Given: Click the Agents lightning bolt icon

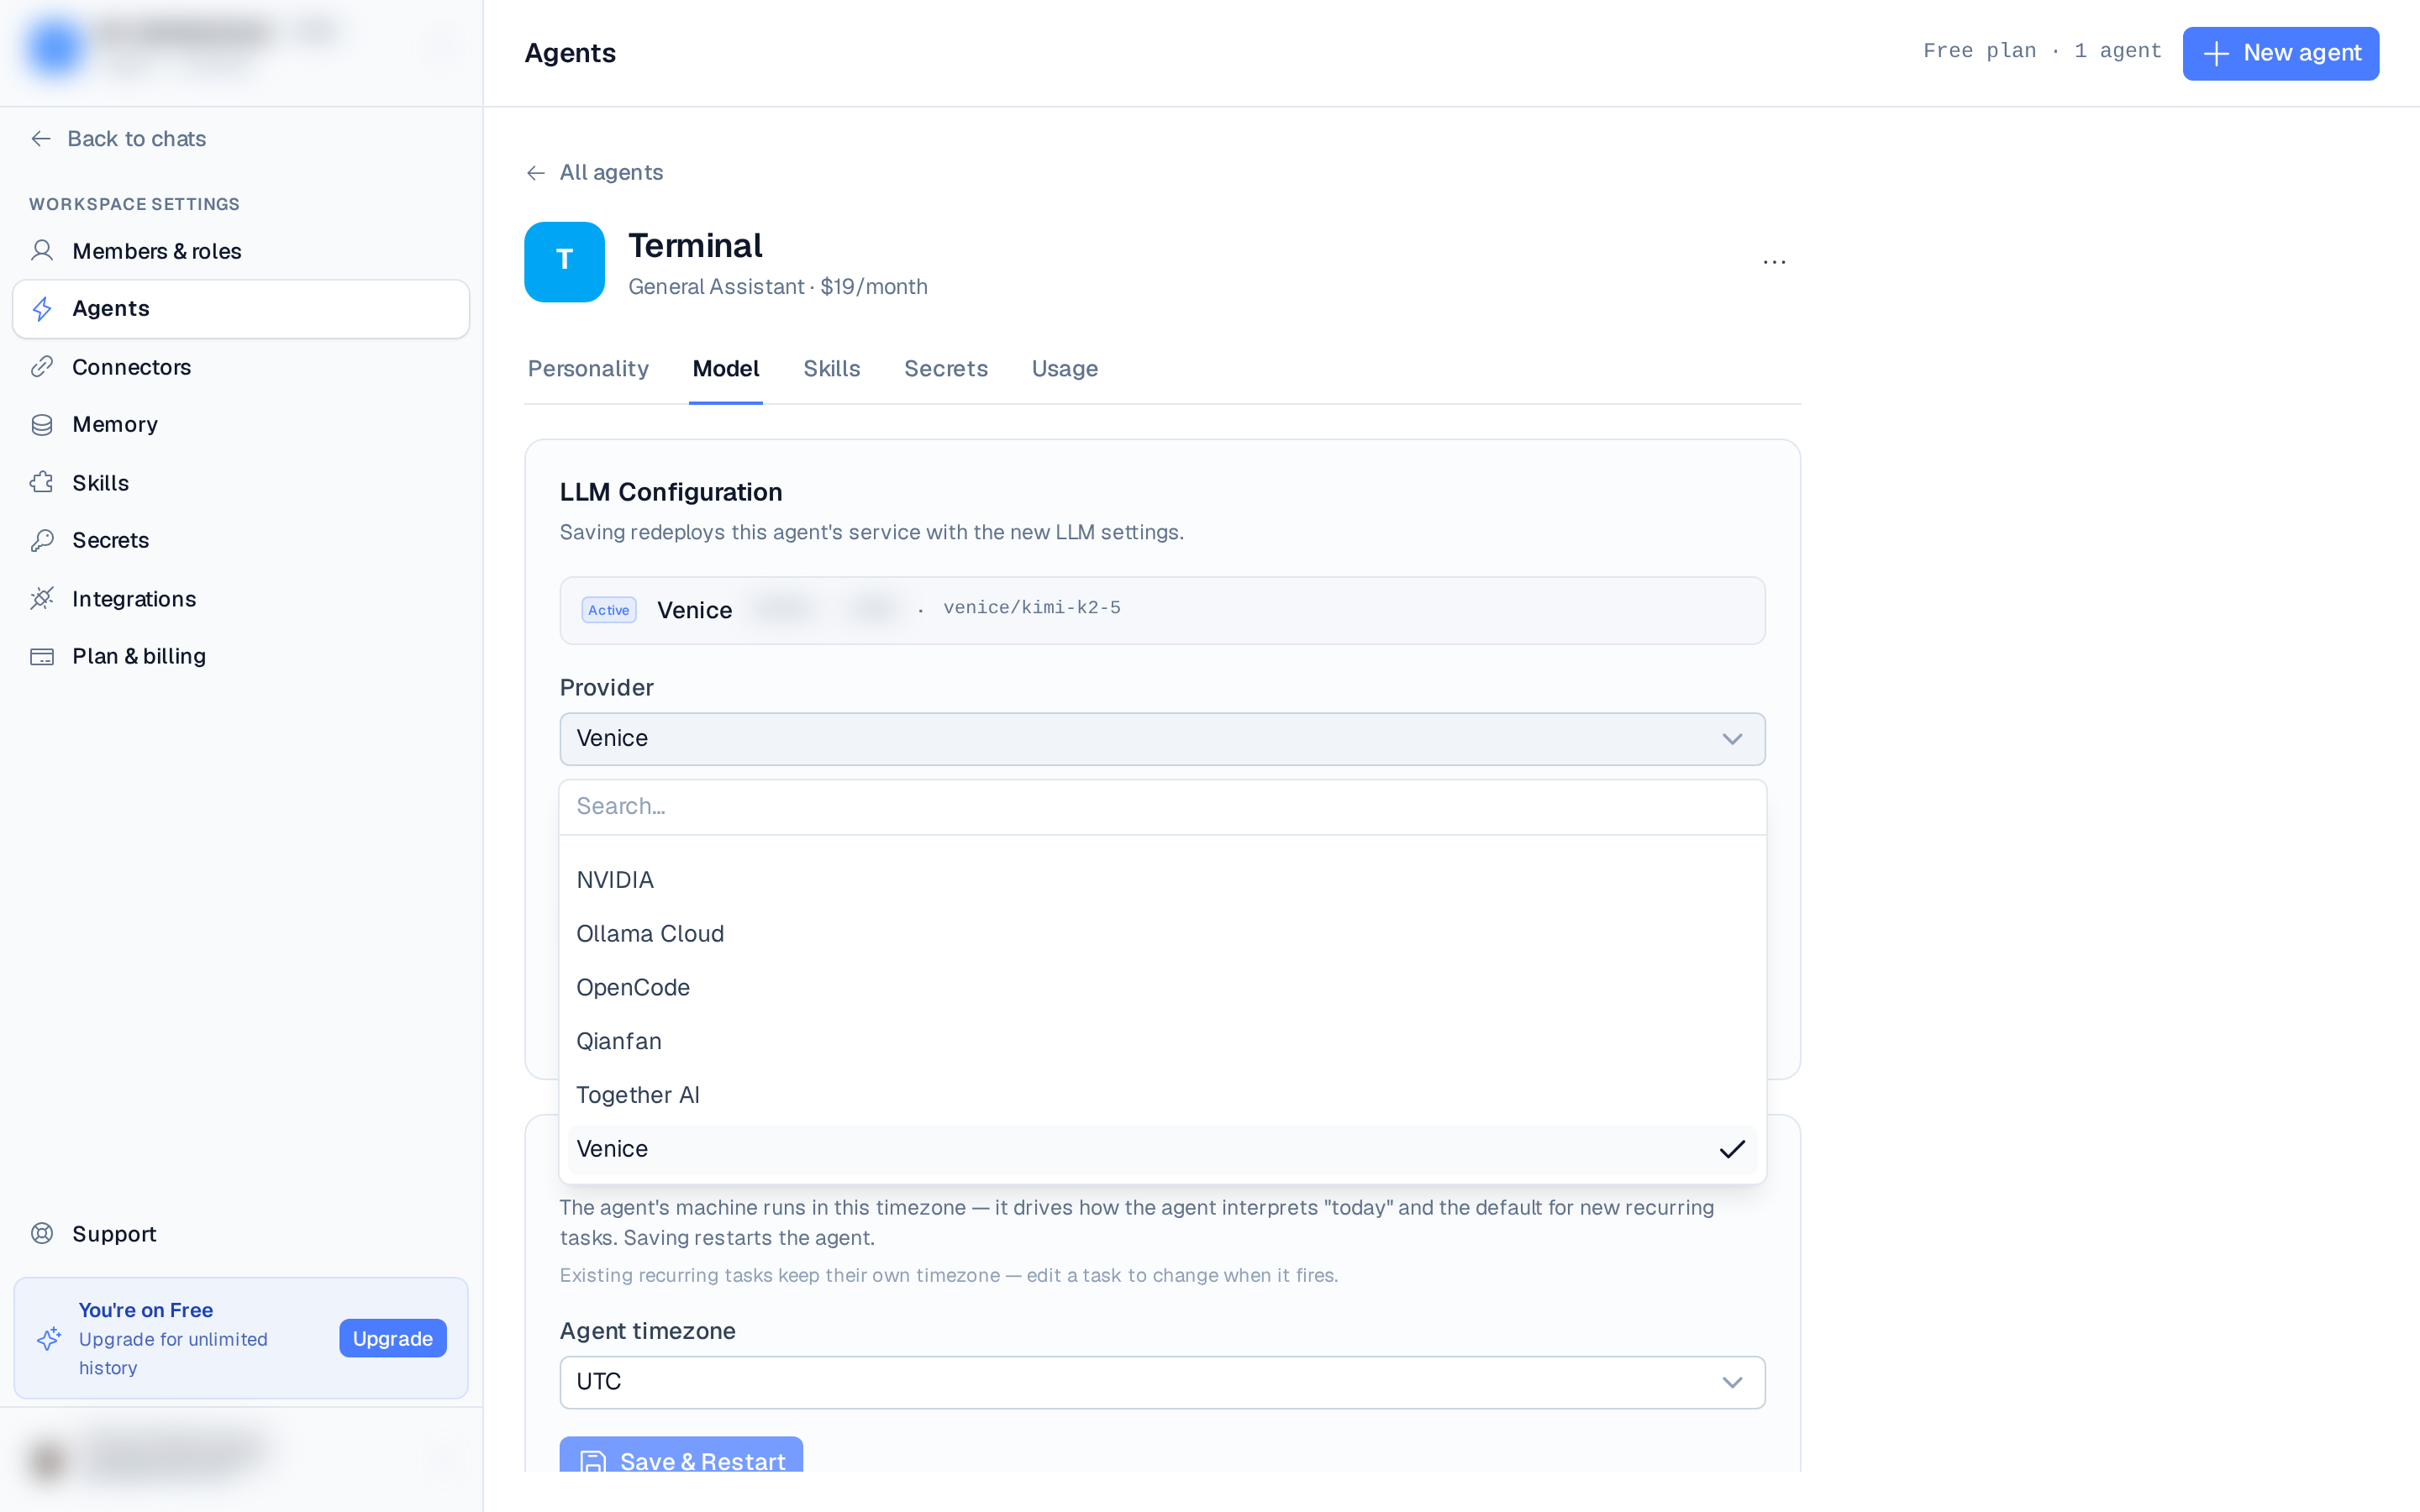Looking at the screenshot, I should (42, 309).
